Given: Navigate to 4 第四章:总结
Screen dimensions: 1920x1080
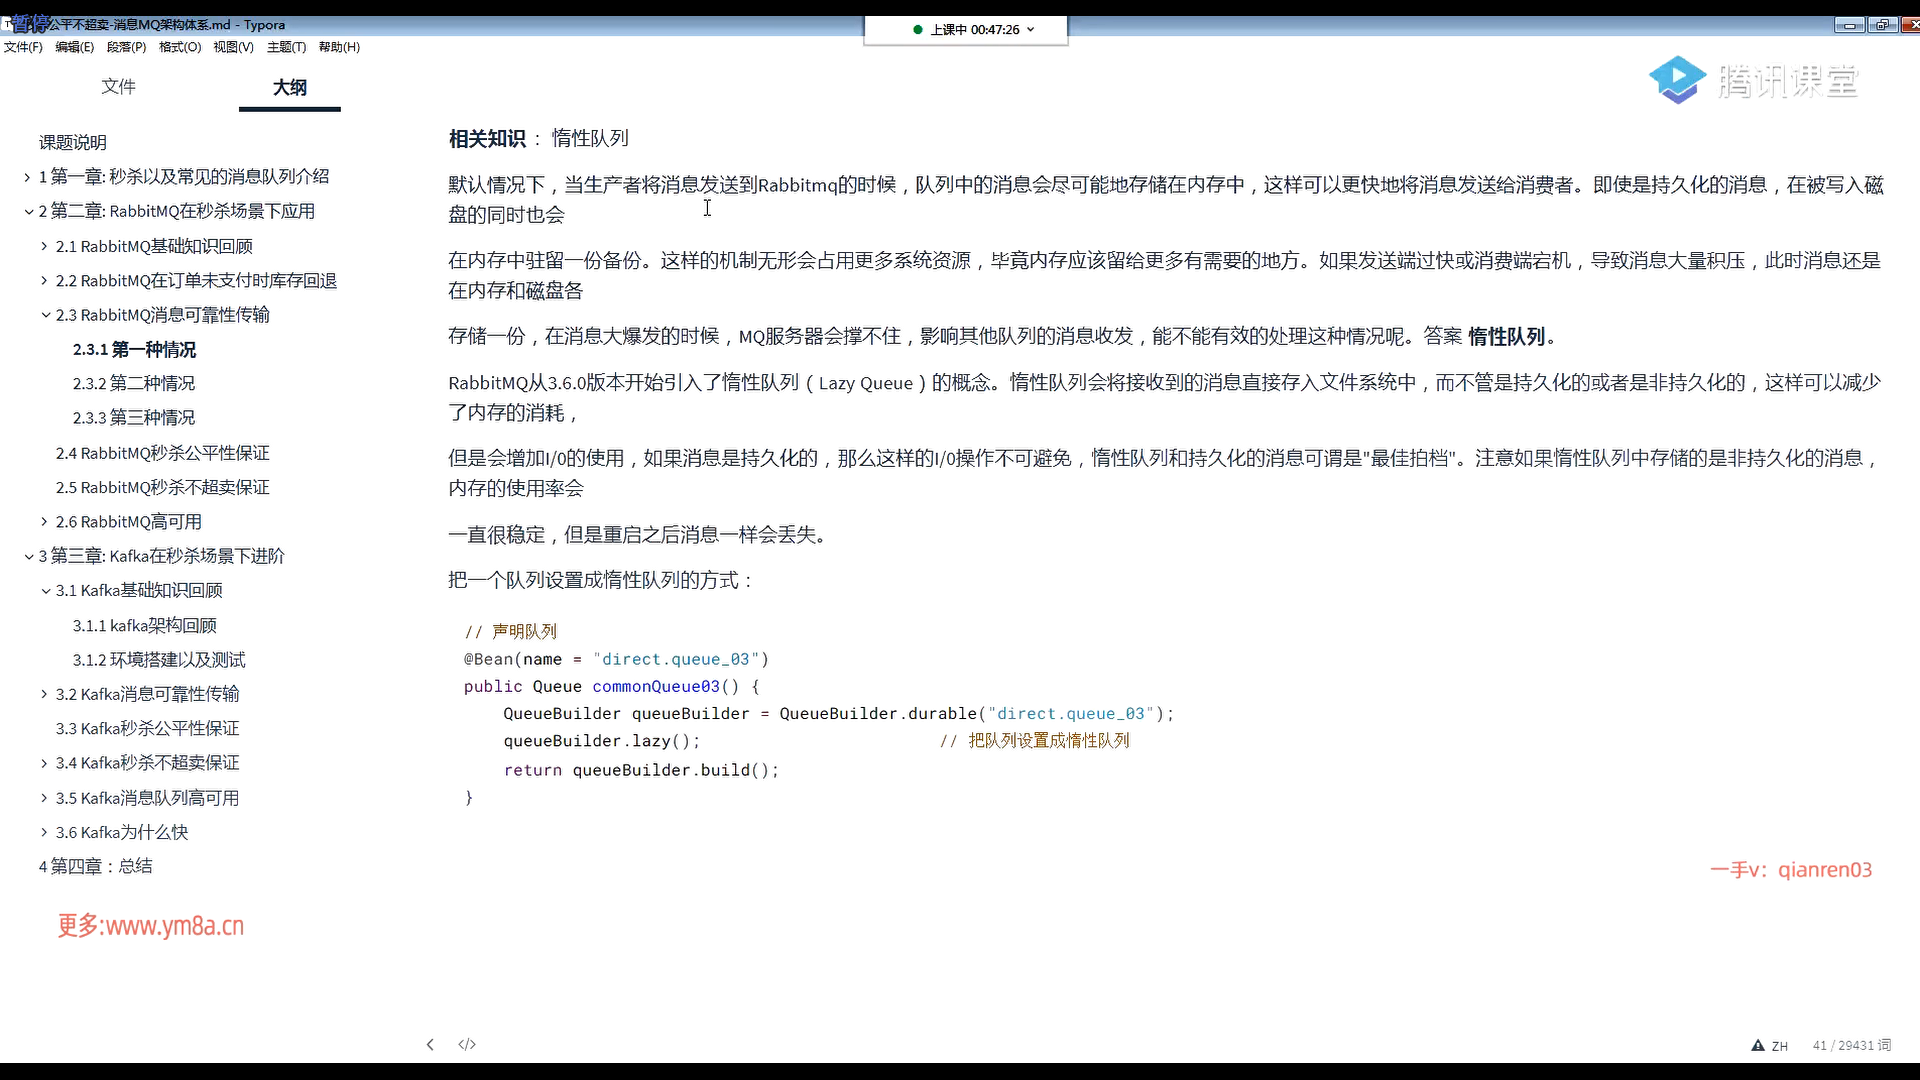Looking at the screenshot, I should tap(96, 866).
